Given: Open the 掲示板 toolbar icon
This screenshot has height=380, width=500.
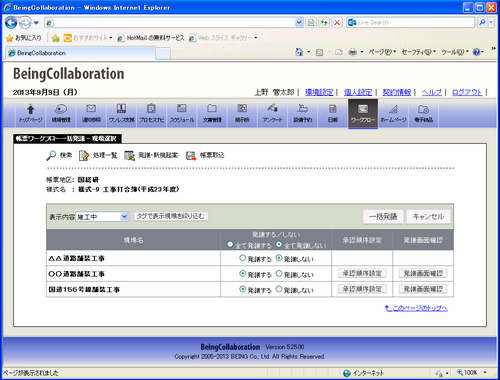Looking at the screenshot, I should click(242, 113).
